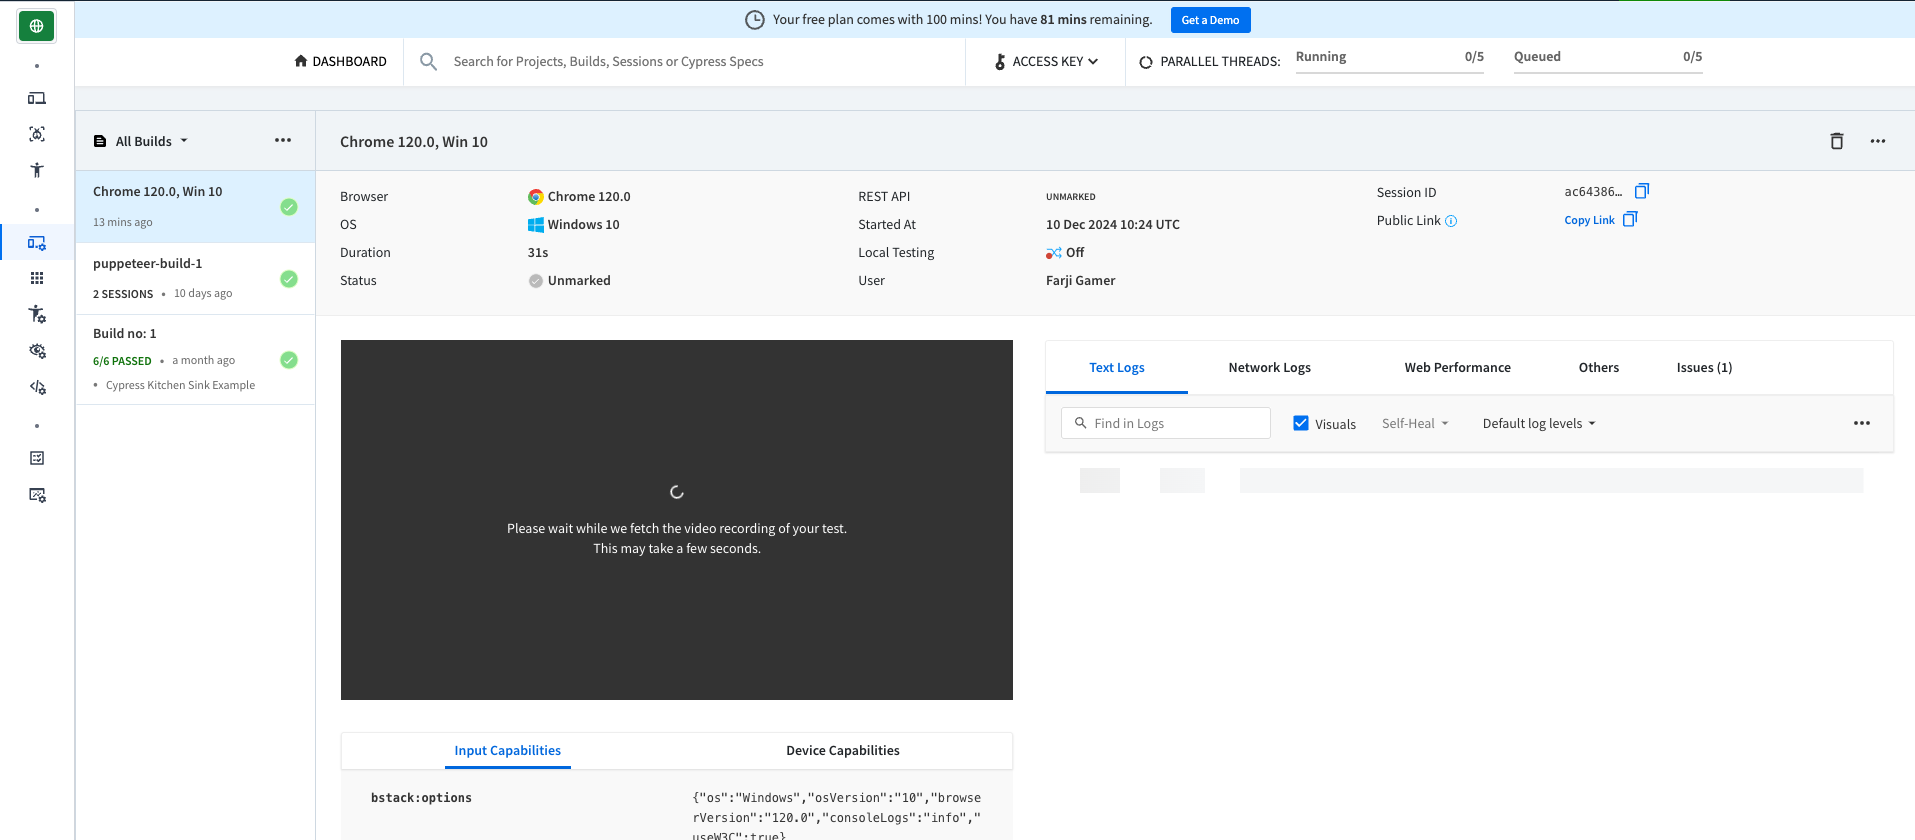Image resolution: width=1915 pixels, height=840 pixels.
Task: Open the Accessibility Testing sidebar icon
Action: coord(37,170)
